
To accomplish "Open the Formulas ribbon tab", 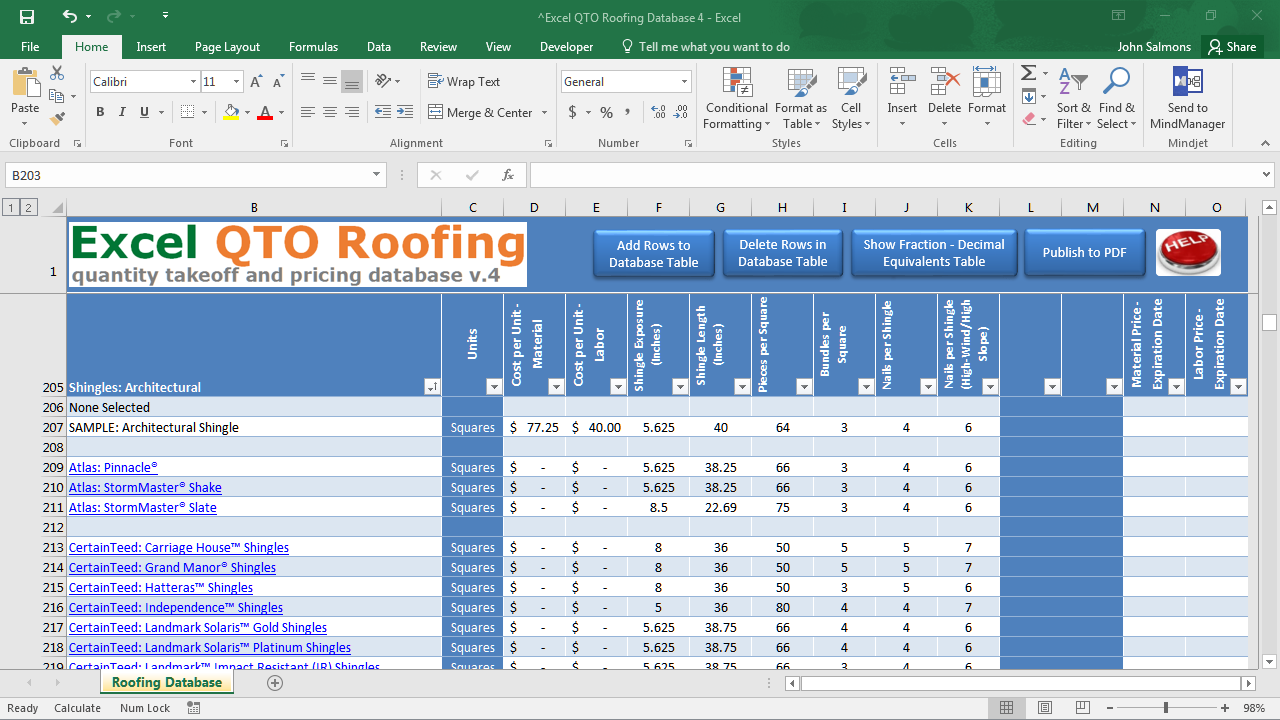I will 313,47.
